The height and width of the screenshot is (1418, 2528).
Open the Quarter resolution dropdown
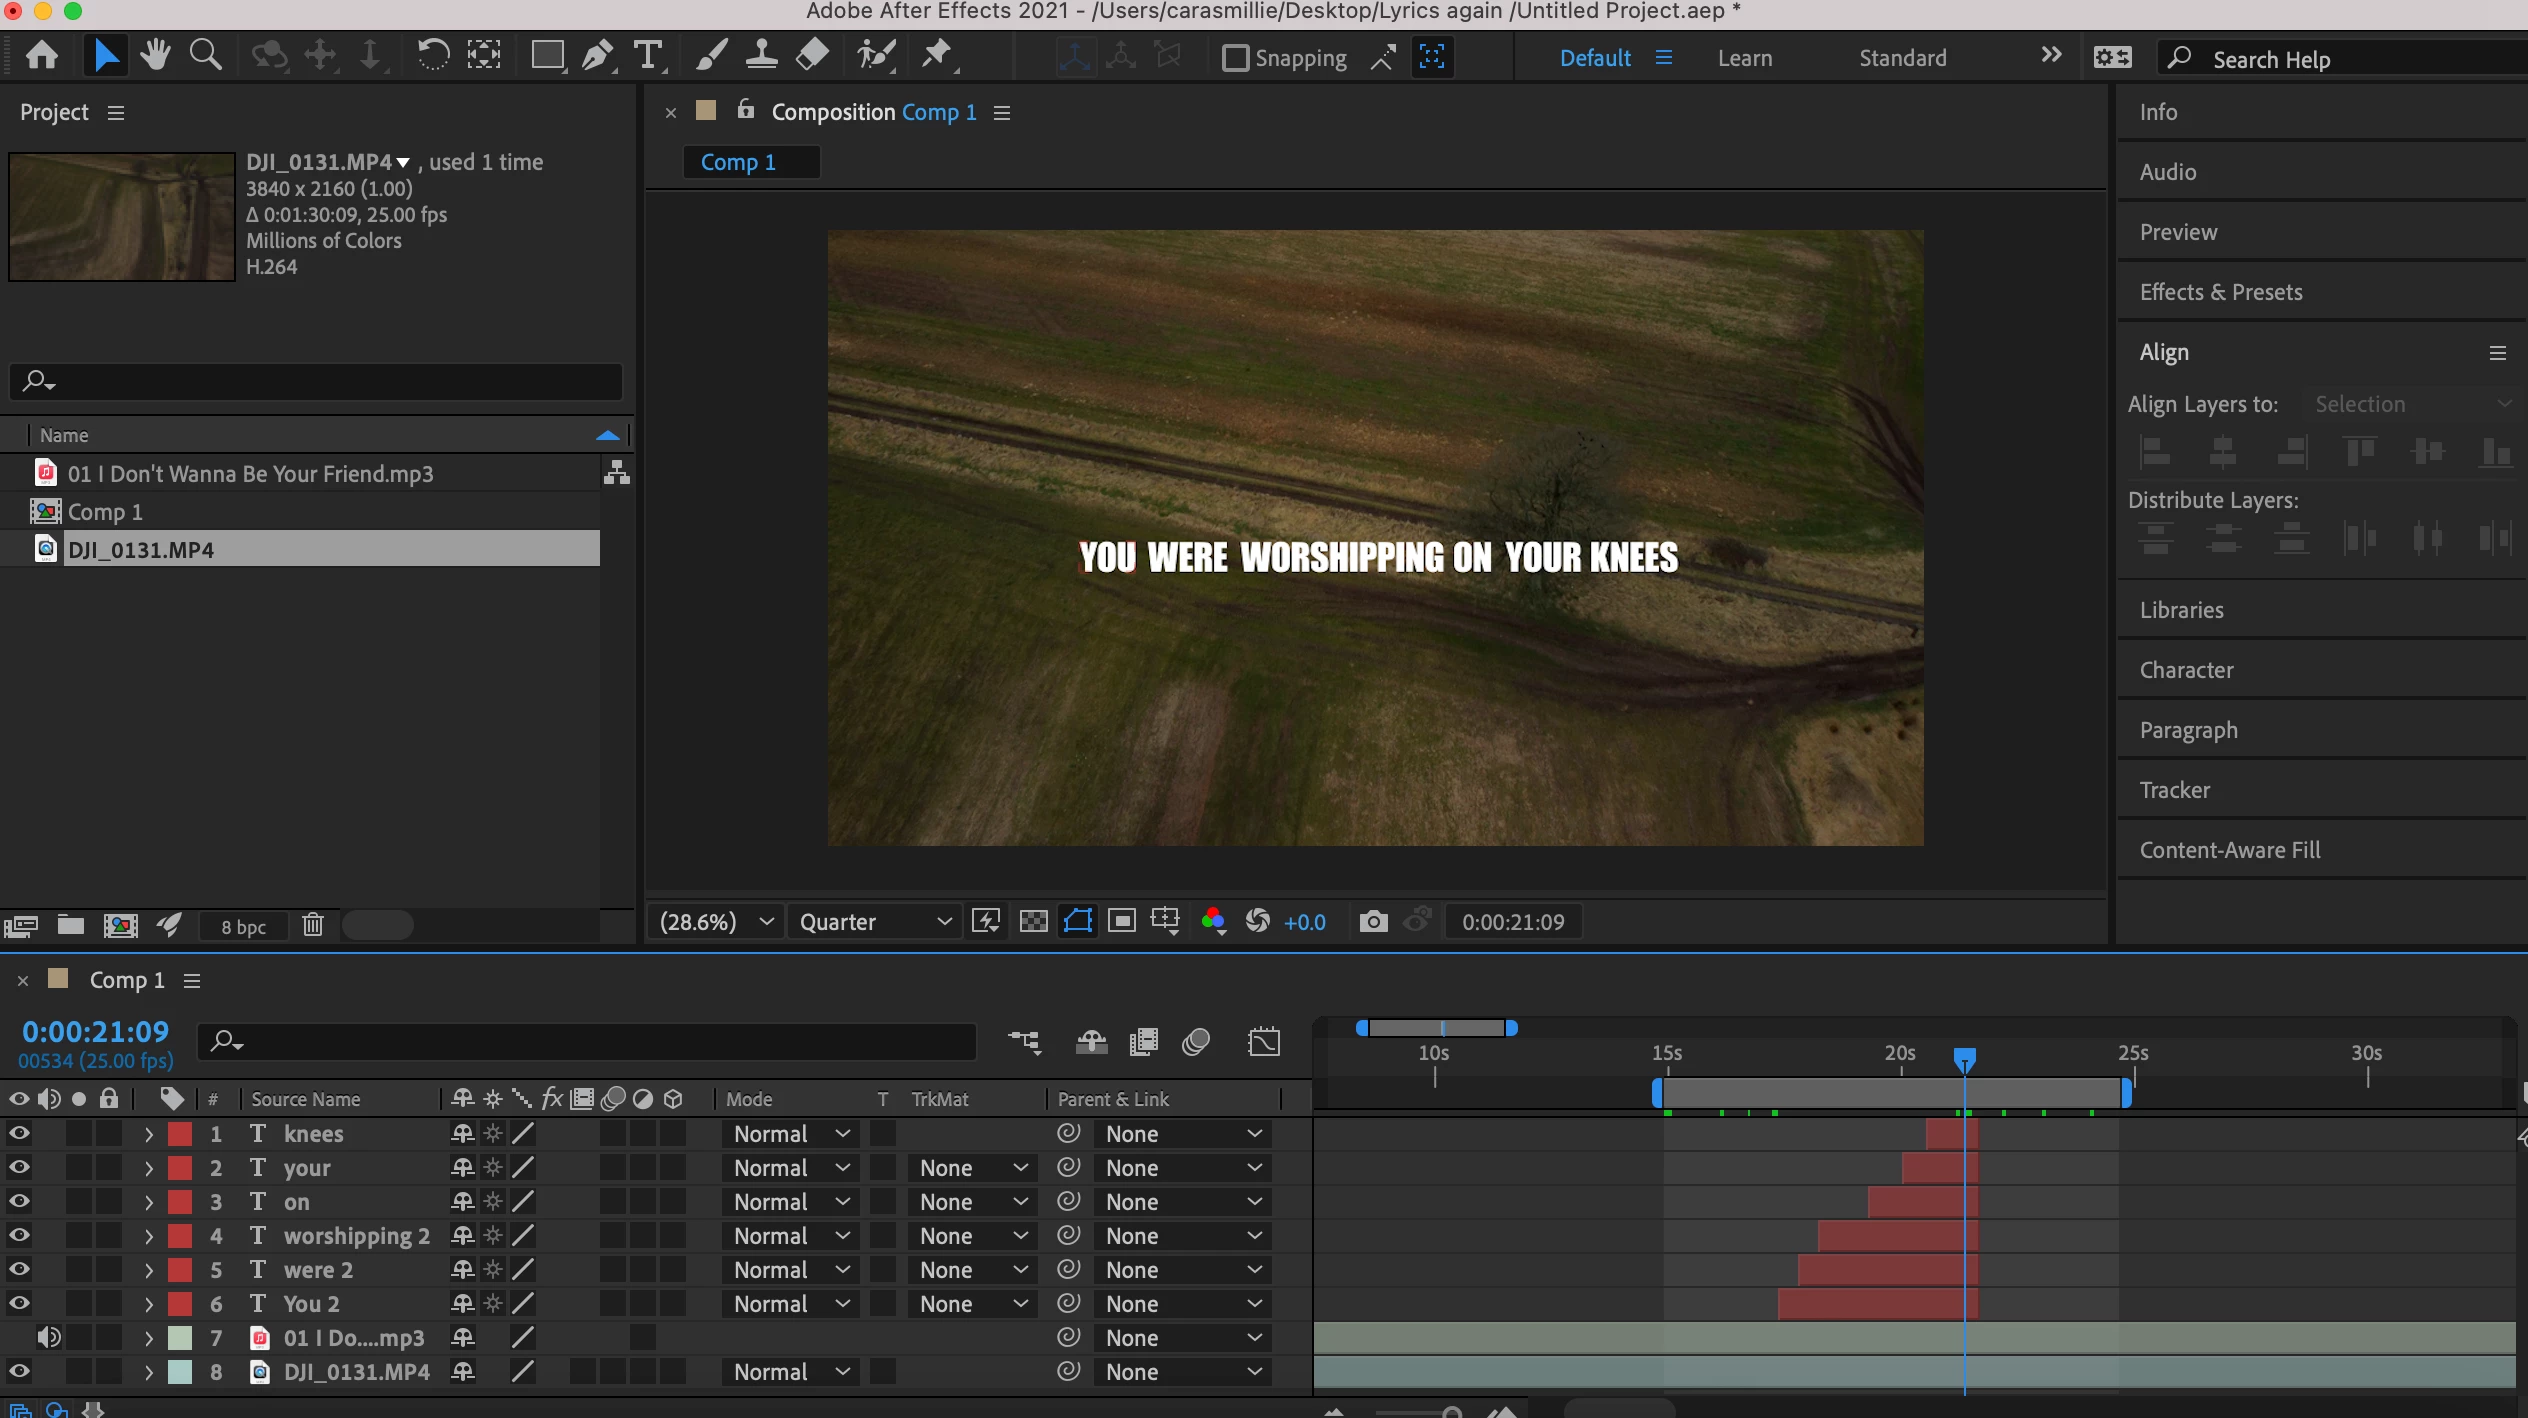873,921
